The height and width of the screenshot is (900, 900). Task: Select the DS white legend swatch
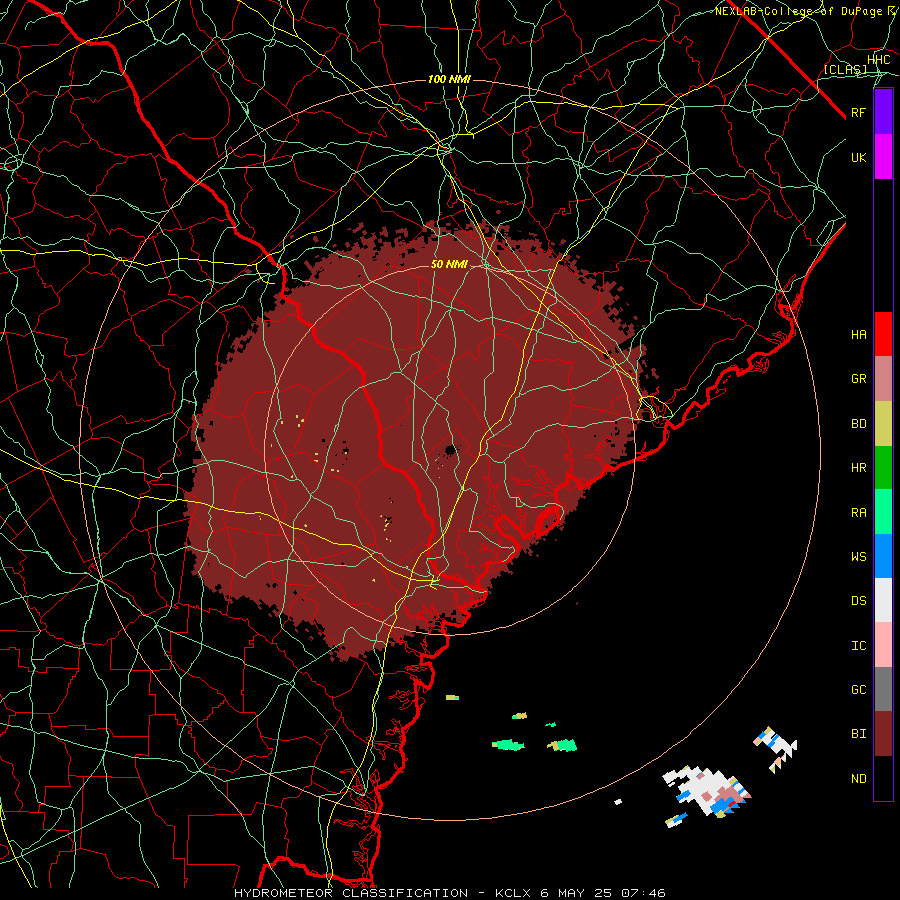click(x=883, y=600)
